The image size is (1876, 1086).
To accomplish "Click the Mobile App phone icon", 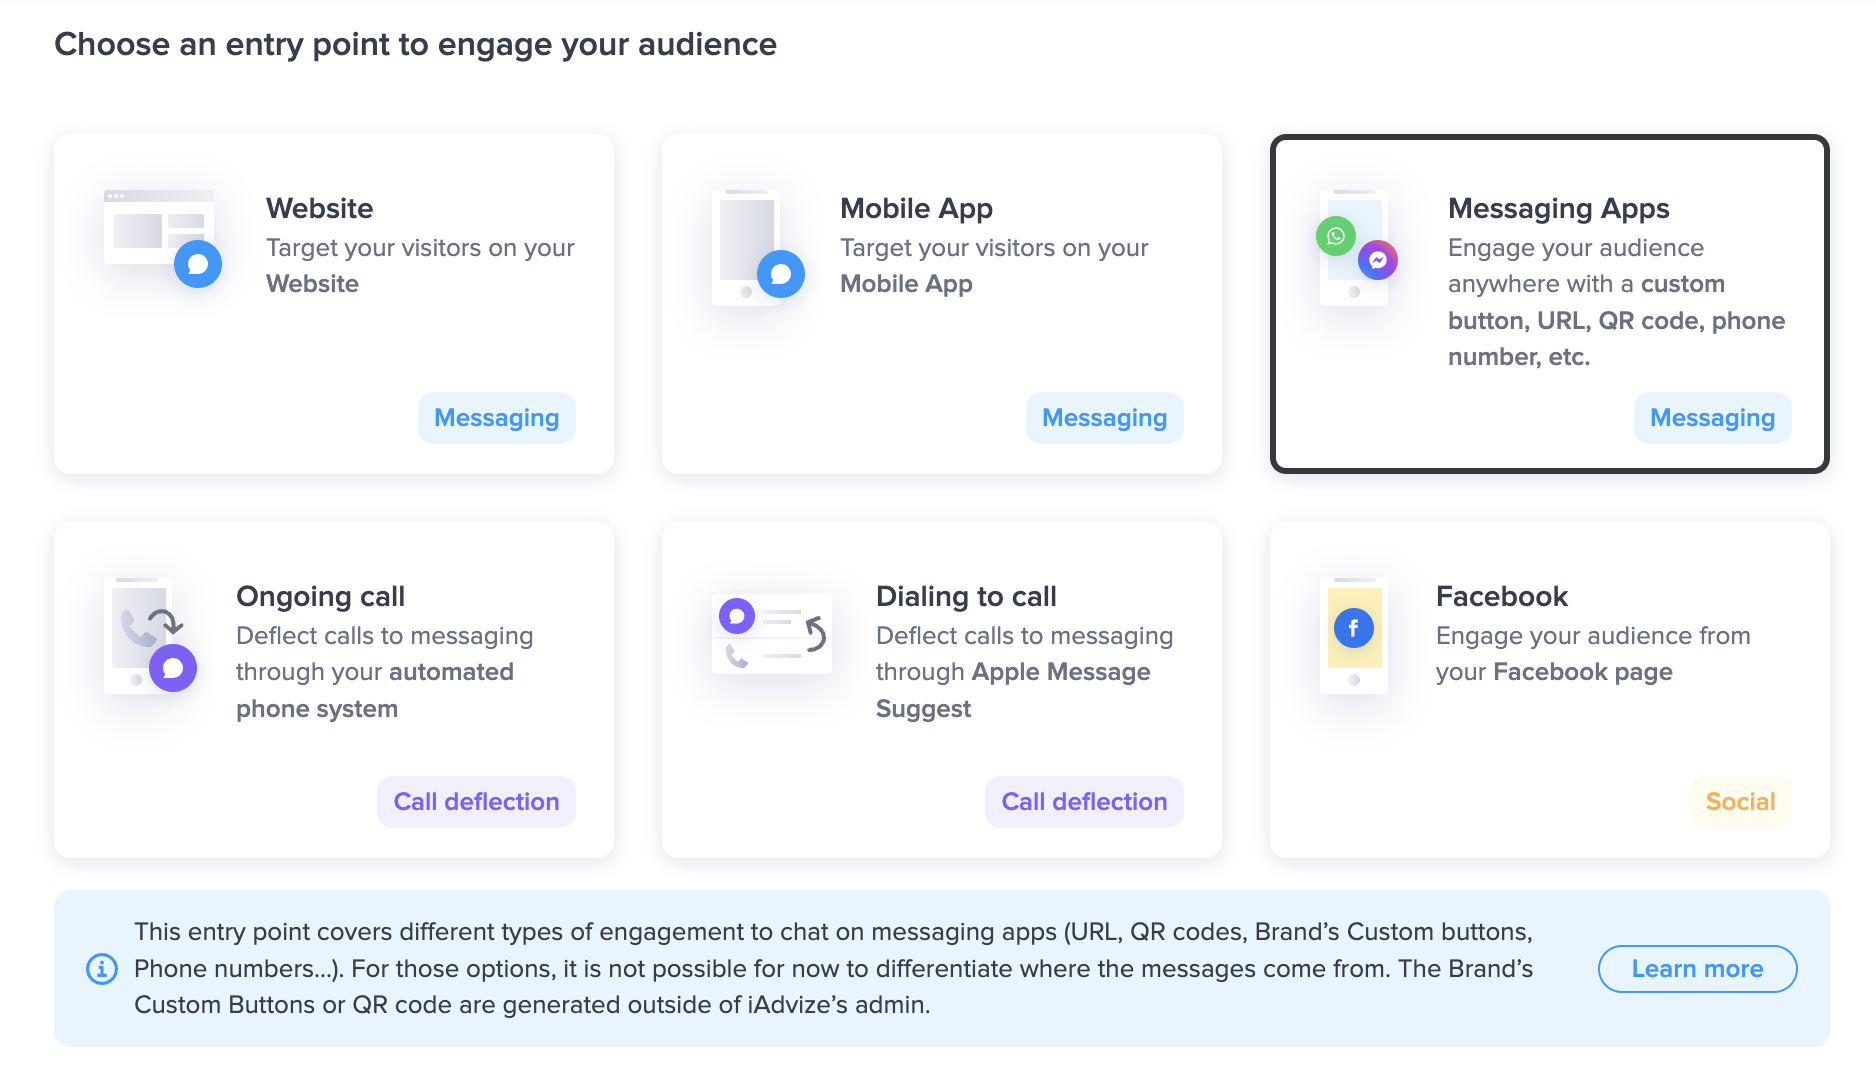I will pos(758,247).
